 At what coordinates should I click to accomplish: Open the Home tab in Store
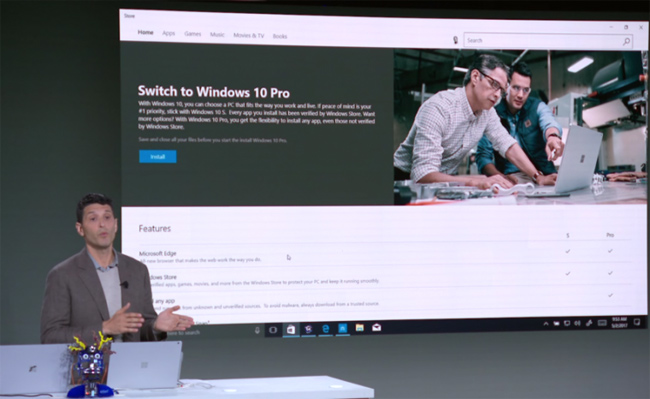pyautogui.click(x=146, y=32)
